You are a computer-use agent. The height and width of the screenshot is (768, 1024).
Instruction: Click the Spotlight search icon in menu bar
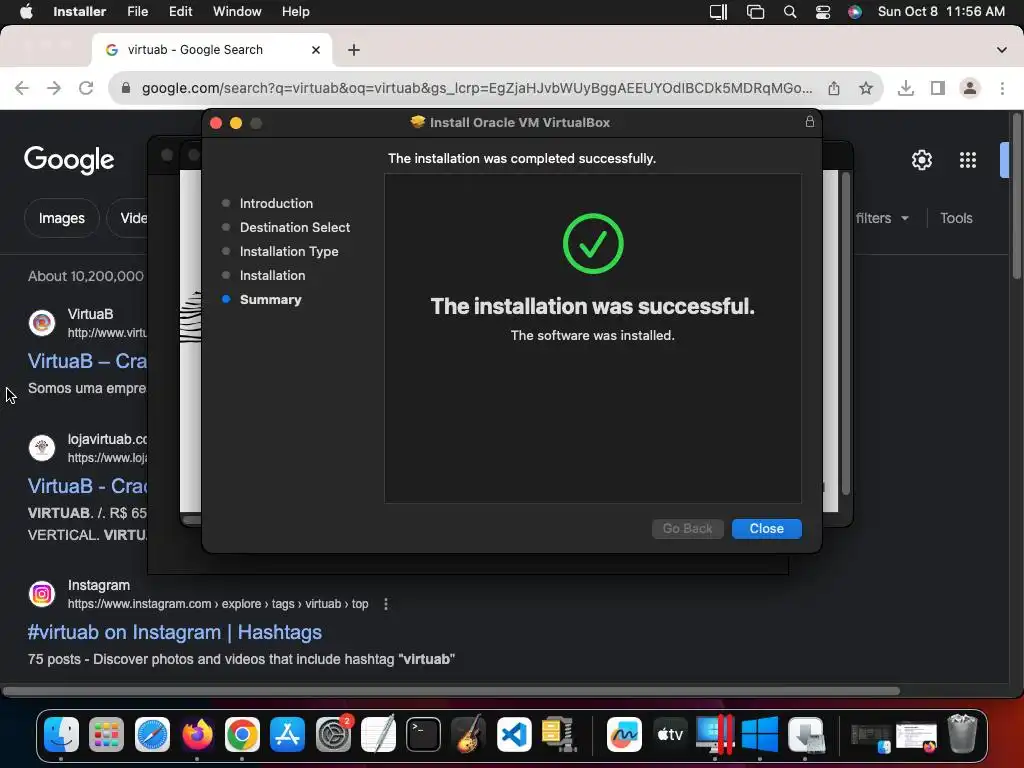tap(790, 12)
